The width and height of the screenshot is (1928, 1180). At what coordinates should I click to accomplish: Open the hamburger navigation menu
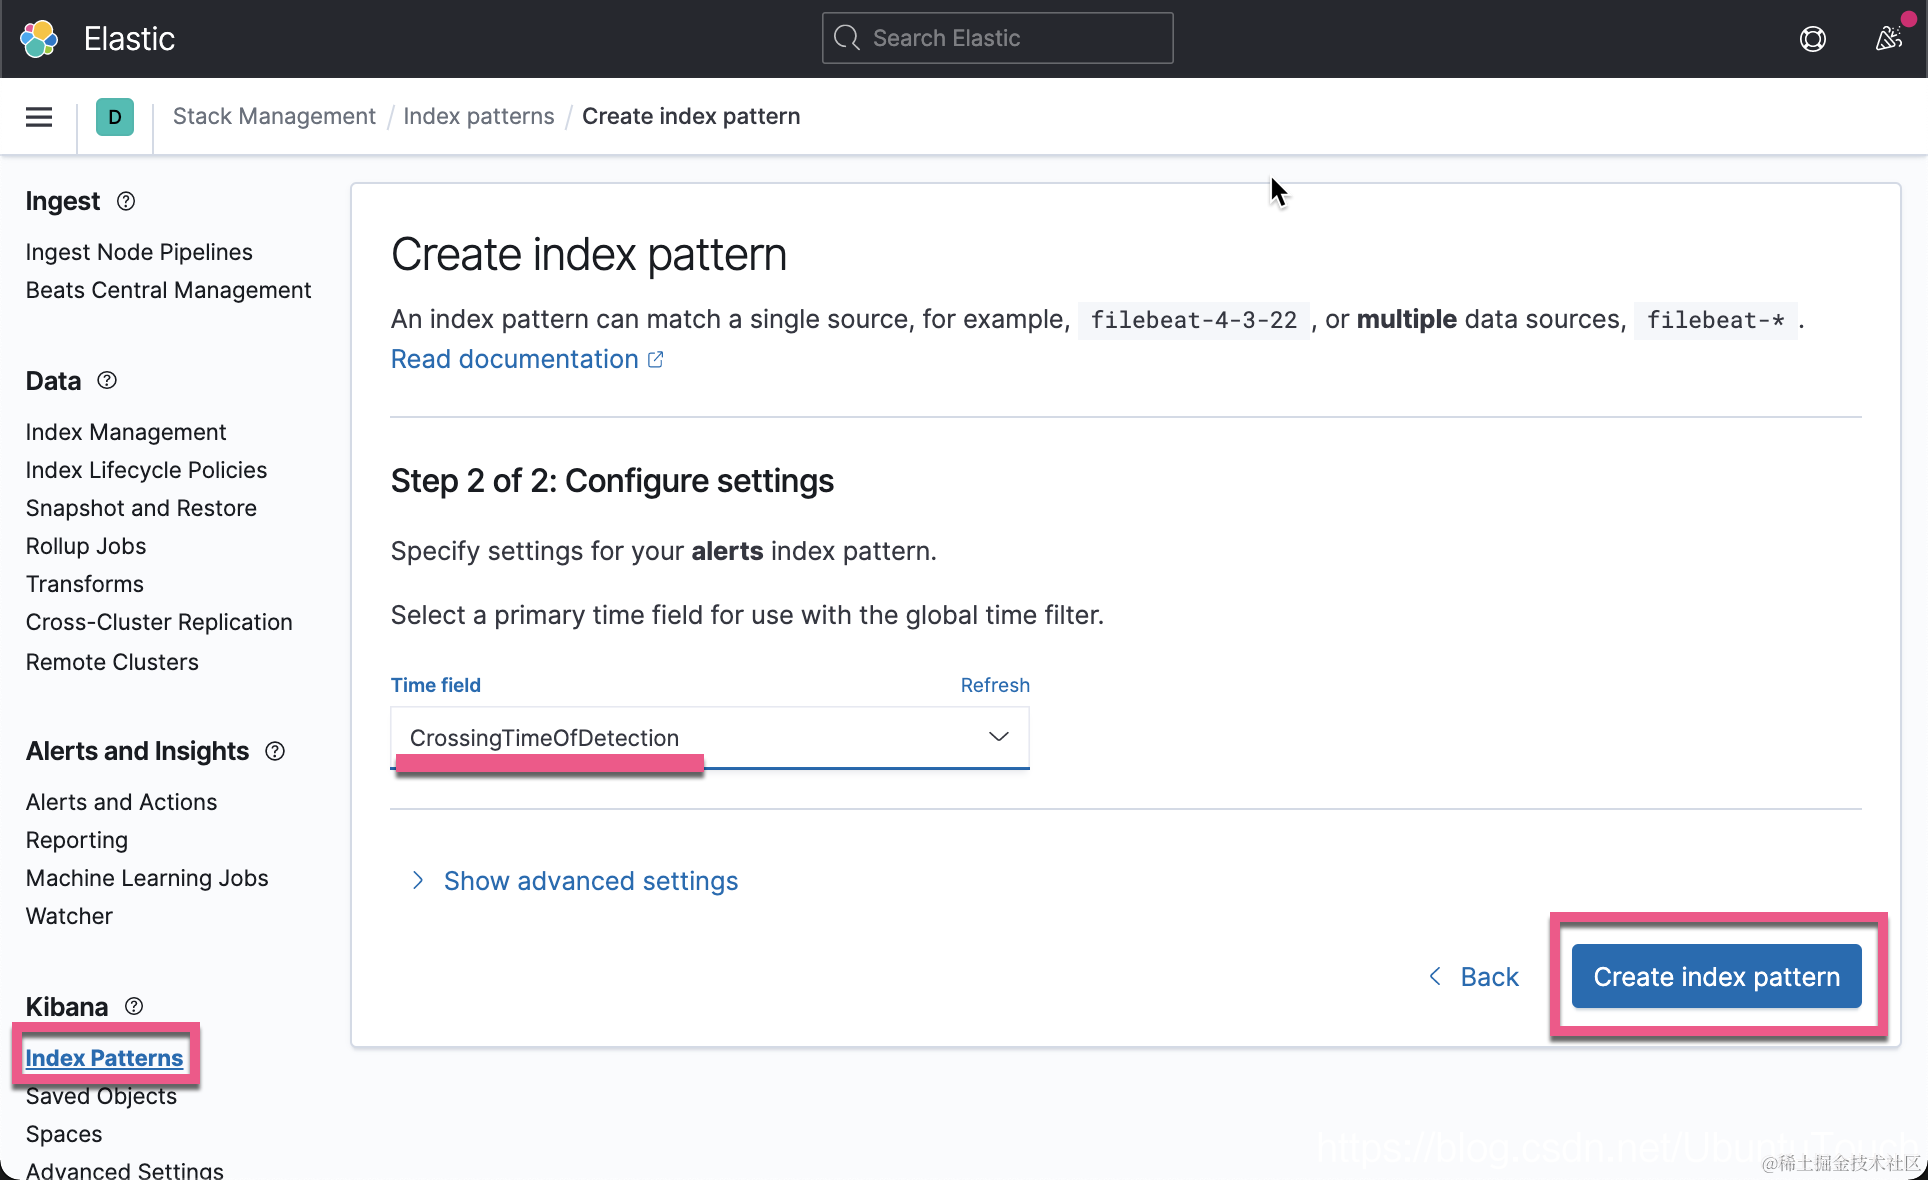39,117
